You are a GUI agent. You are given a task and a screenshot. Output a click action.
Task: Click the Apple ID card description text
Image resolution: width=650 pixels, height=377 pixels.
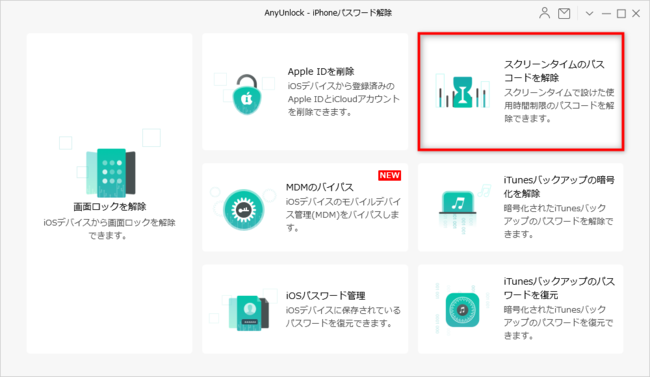click(344, 99)
